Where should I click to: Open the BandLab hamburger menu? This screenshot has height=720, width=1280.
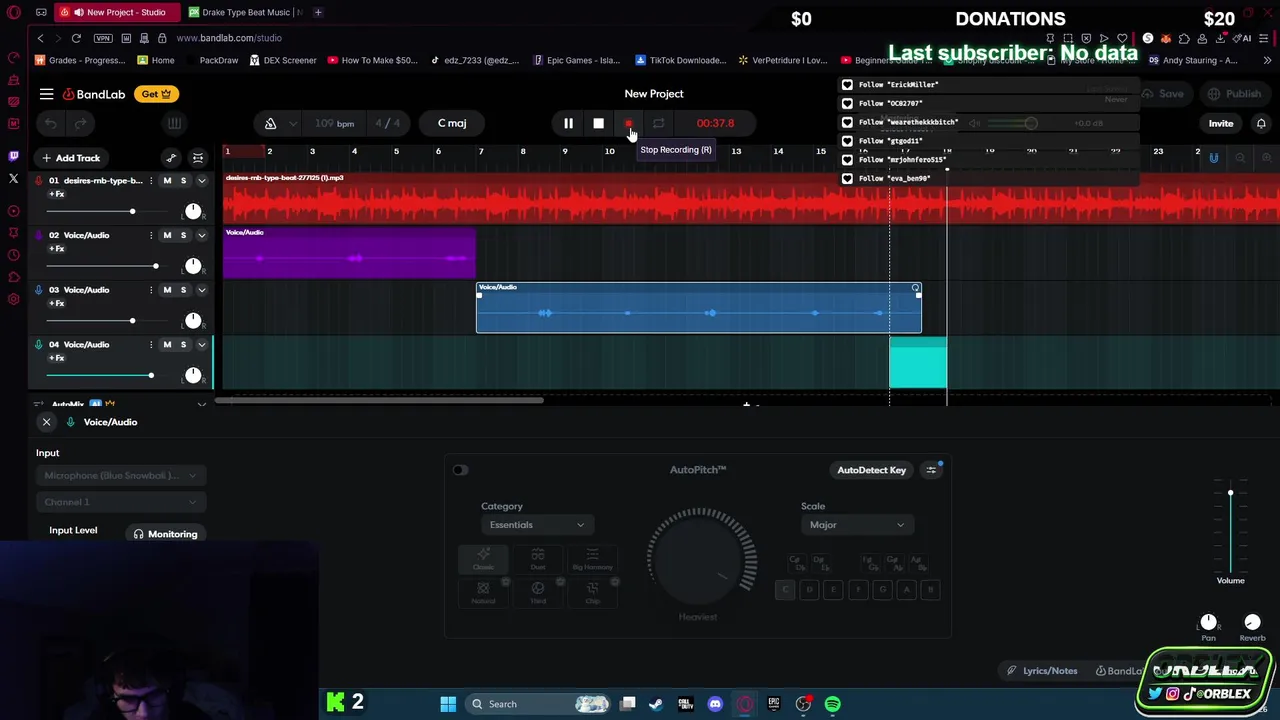tap(46, 94)
